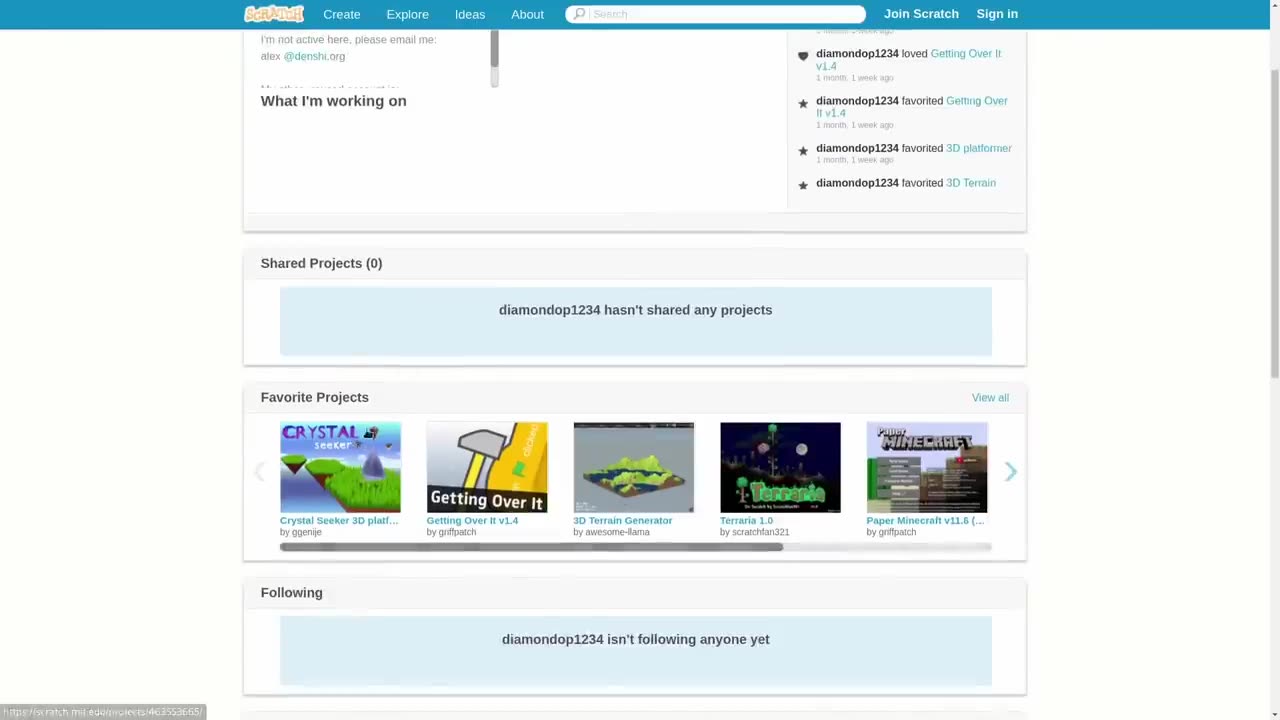Click Getting Over It v1.4 title under thumbnail

(472, 520)
